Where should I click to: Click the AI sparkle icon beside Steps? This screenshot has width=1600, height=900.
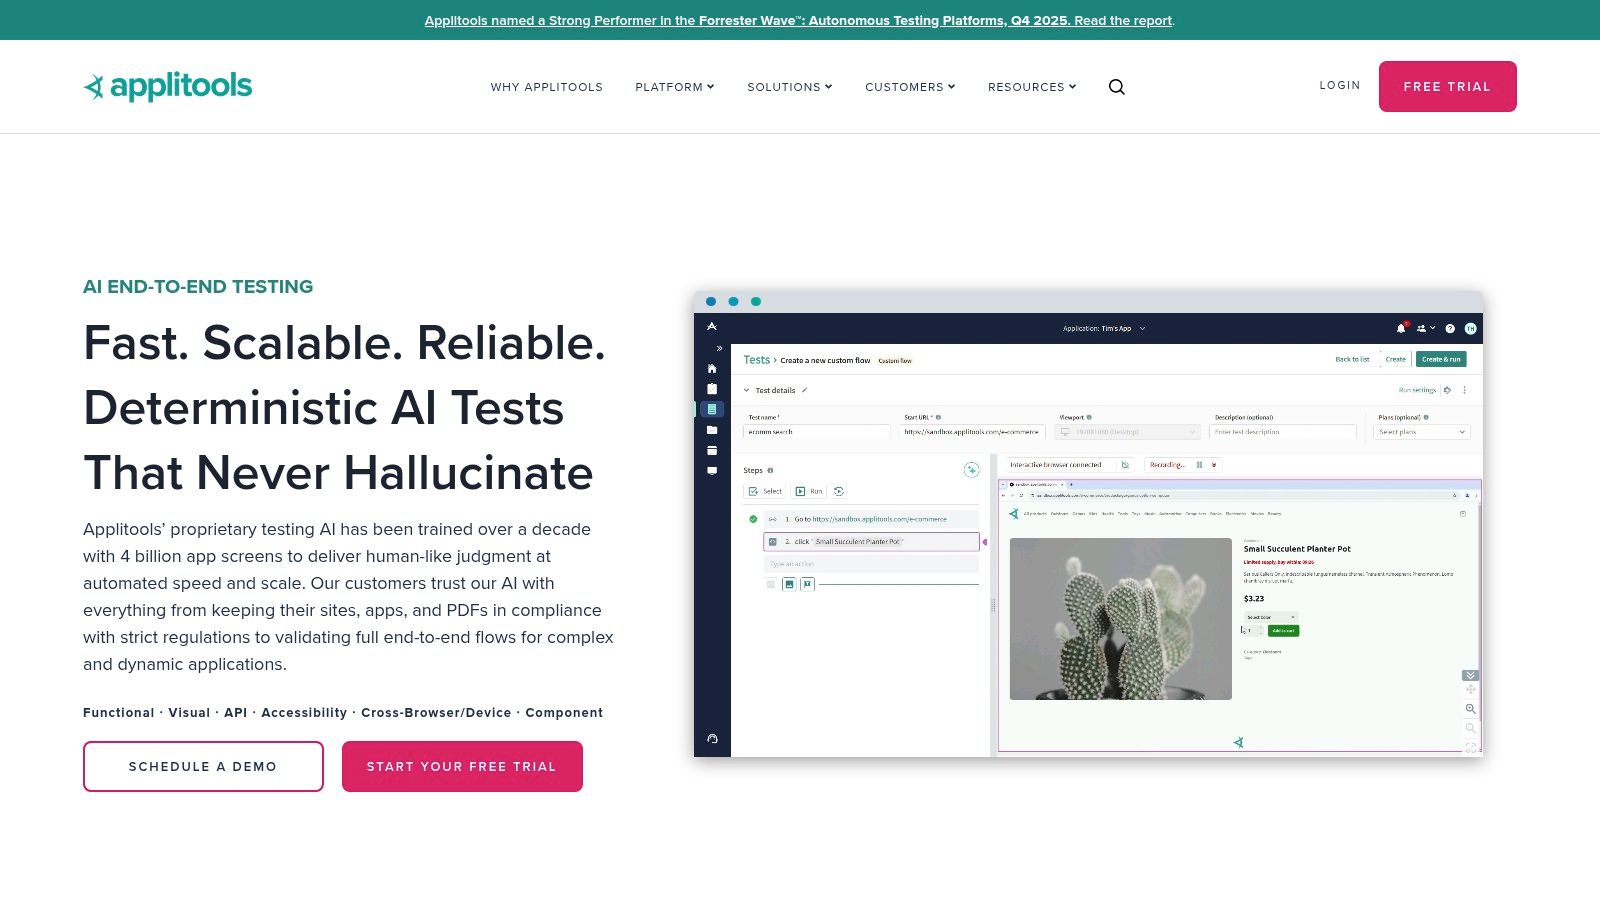click(x=970, y=470)
